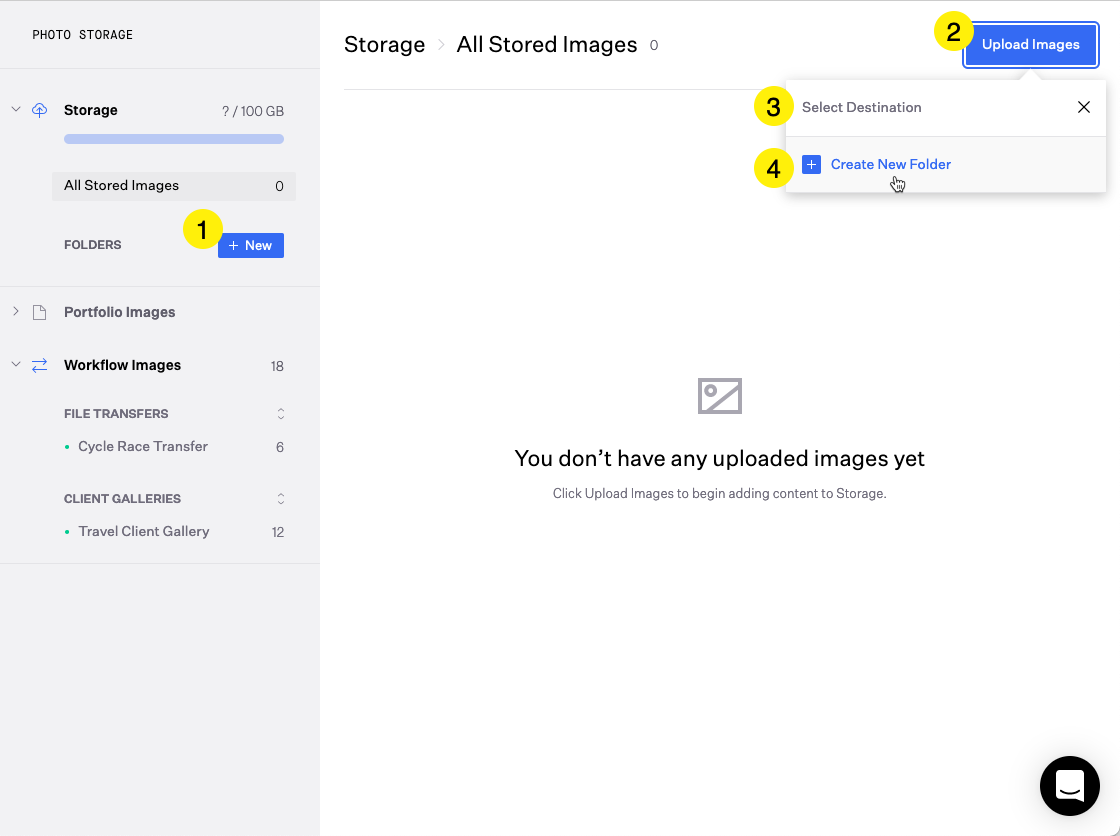The image size is (1120, 836).
Task: Click Storage in the breadcrumb
Action: [384, 45]
